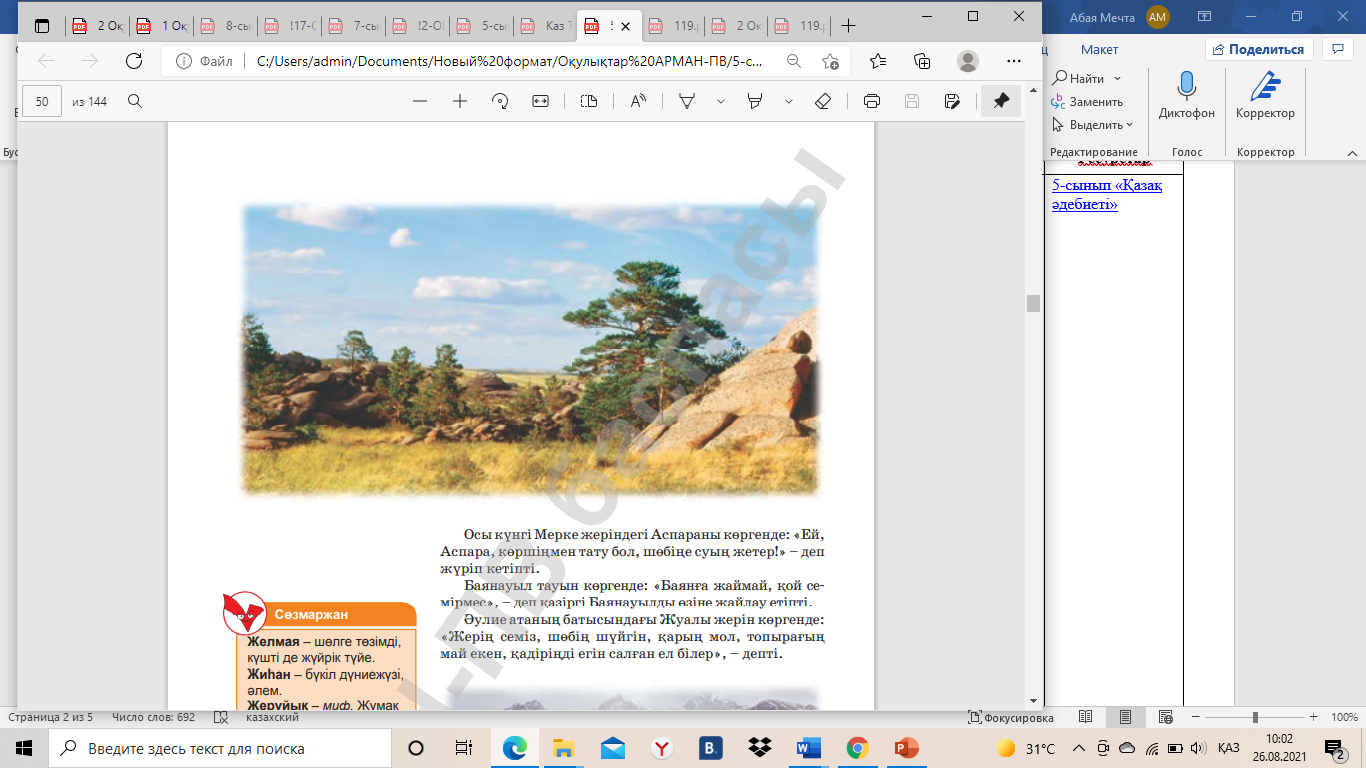Image resolution: width=1366 pixels, height=768 pixels.
Task: Rotate the PDF page
Action: [500, 101]
